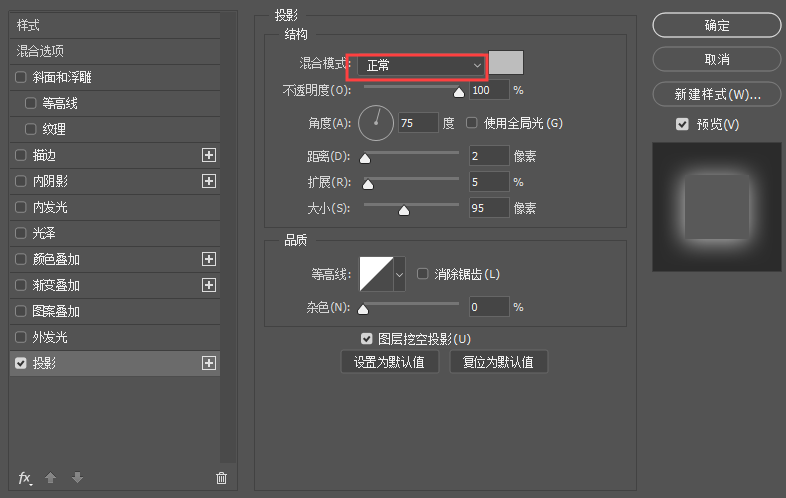The height and width of the screenshot is (498, 786).
Task: Click the 扩展 value field showing 5
Action: pyautogui.click(x=489, y=182)
